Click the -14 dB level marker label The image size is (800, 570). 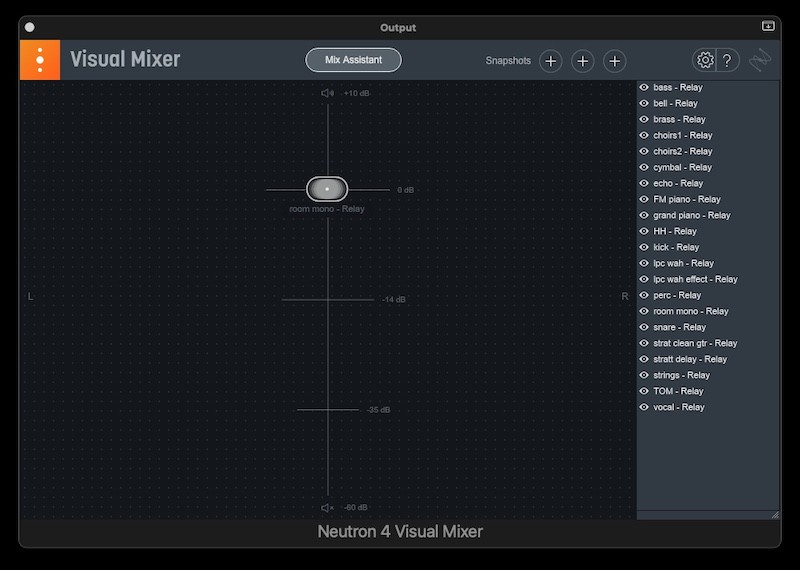coord(394,300)
